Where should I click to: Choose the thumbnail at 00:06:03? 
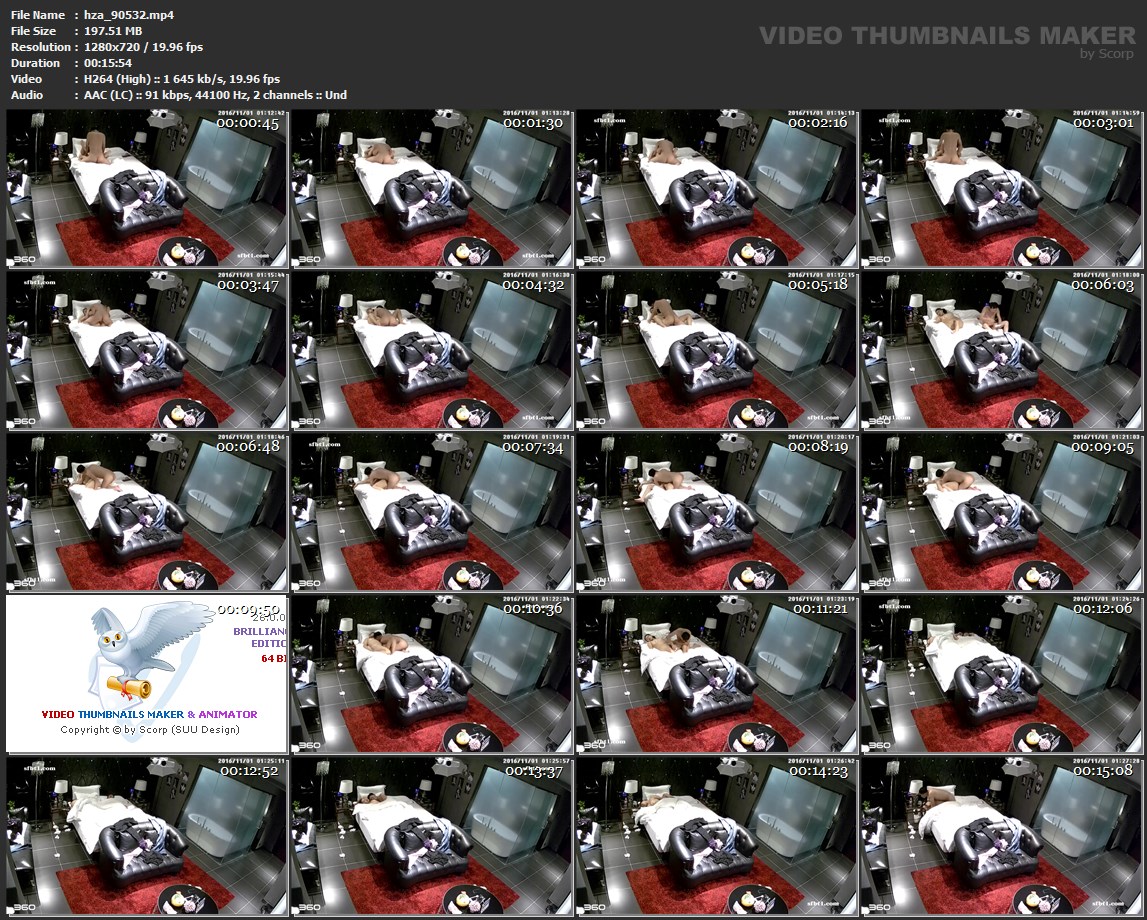click(1001, 349)
